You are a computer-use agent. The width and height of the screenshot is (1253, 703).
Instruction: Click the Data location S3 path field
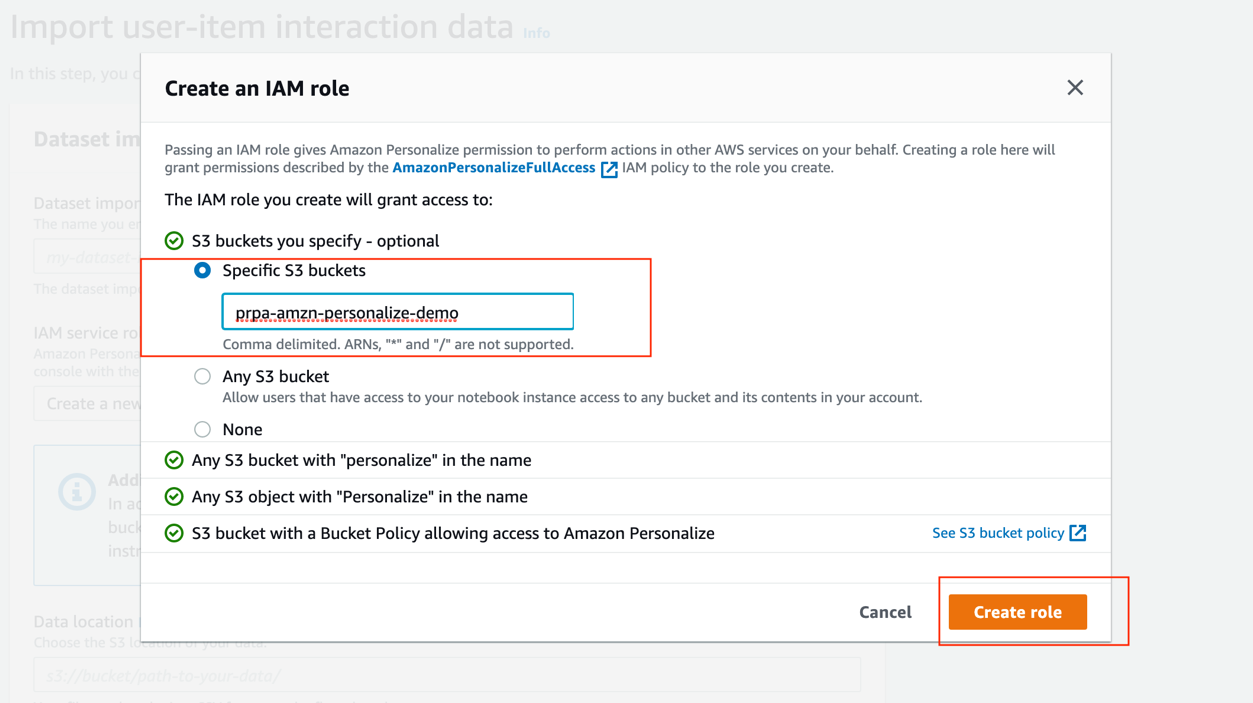click(x=447, y=675)
